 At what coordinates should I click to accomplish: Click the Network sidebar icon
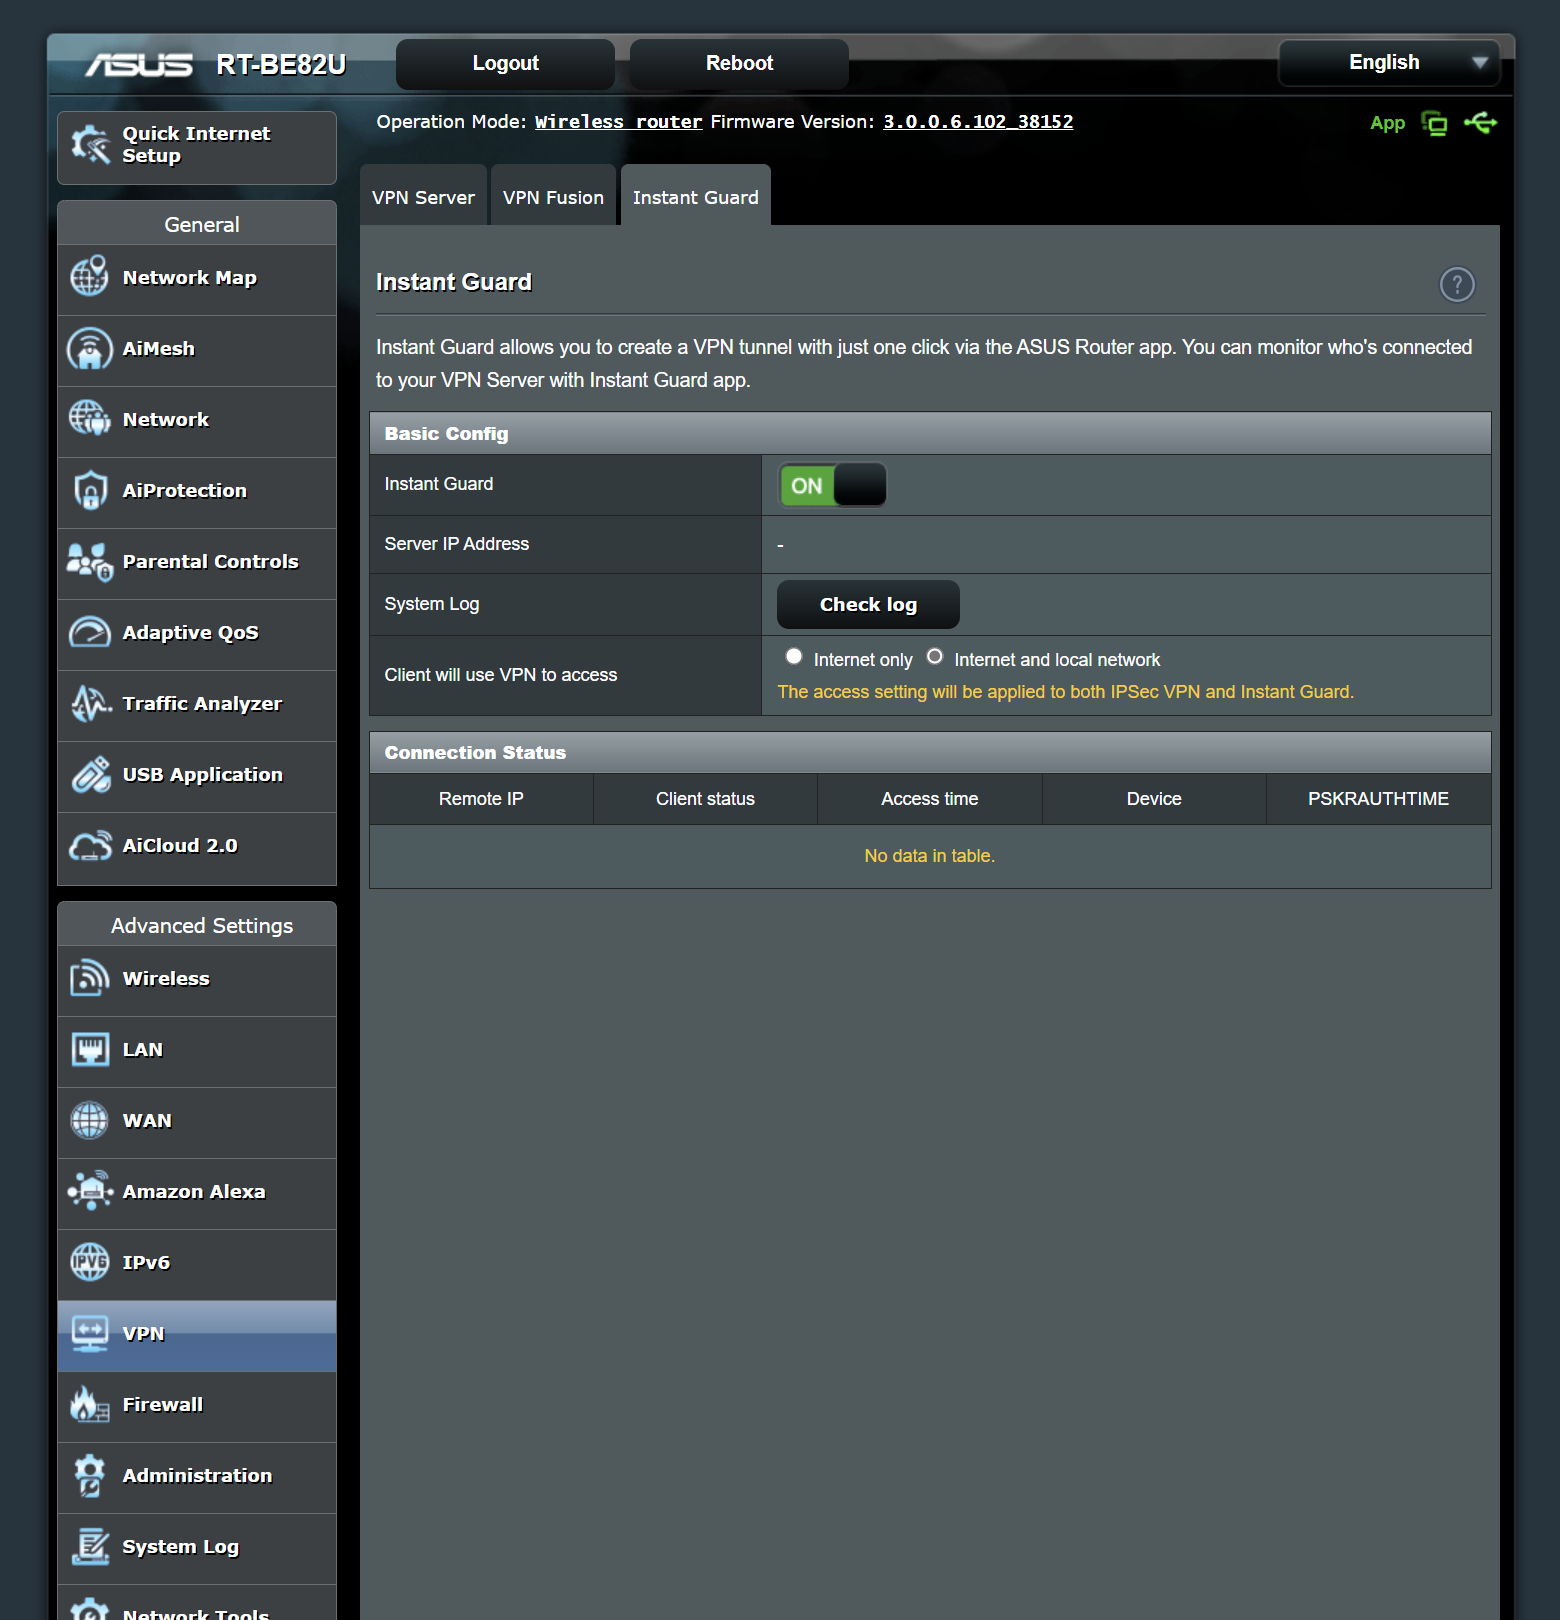click(90, 418)
